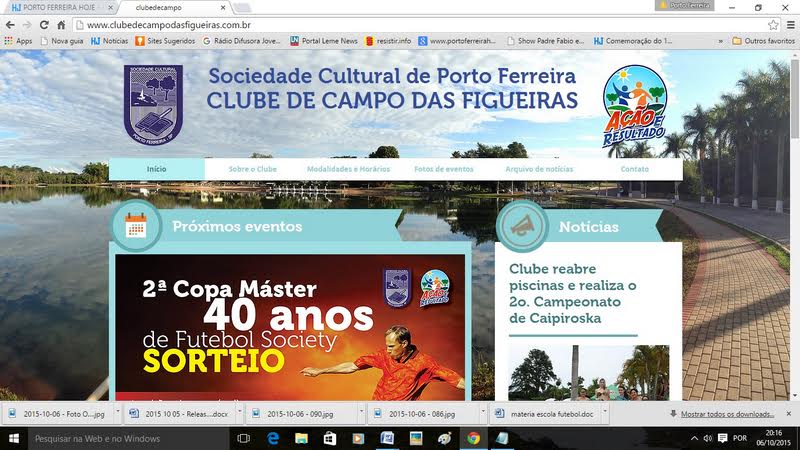800x450 pixels.
Task: Open the Sobre o Clube menu item
Action: point(252,169)
